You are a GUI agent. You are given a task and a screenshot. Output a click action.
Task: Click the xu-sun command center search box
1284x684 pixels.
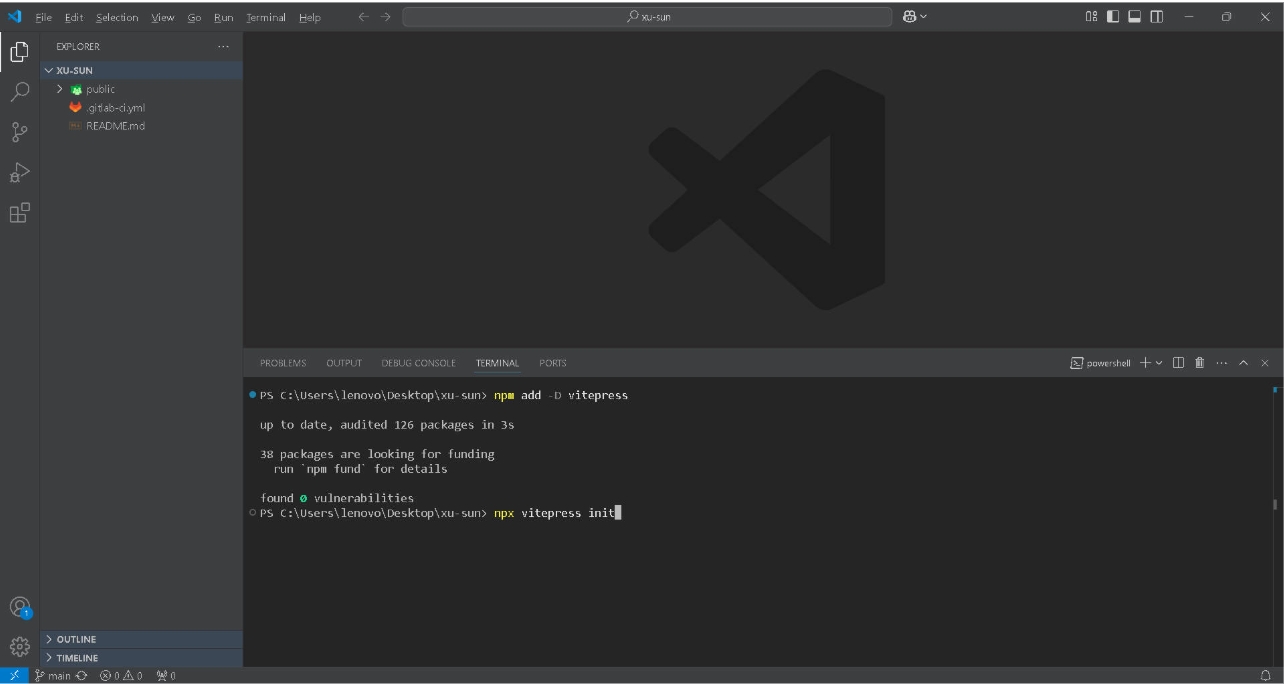coord(647,17)
